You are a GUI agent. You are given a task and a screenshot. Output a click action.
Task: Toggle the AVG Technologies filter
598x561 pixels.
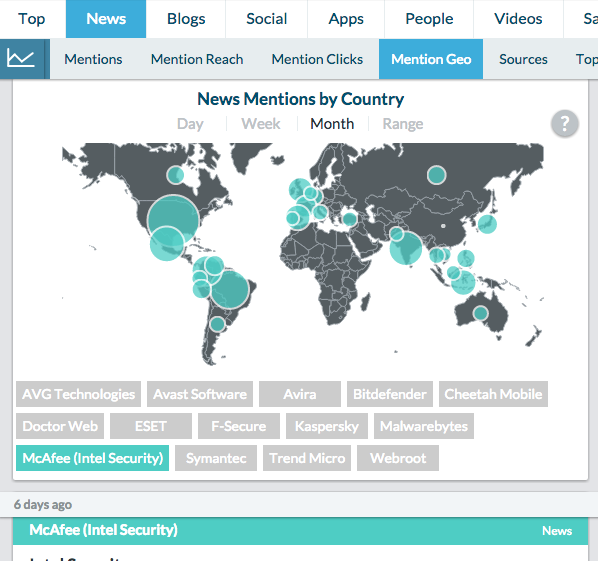pos(79,394)
